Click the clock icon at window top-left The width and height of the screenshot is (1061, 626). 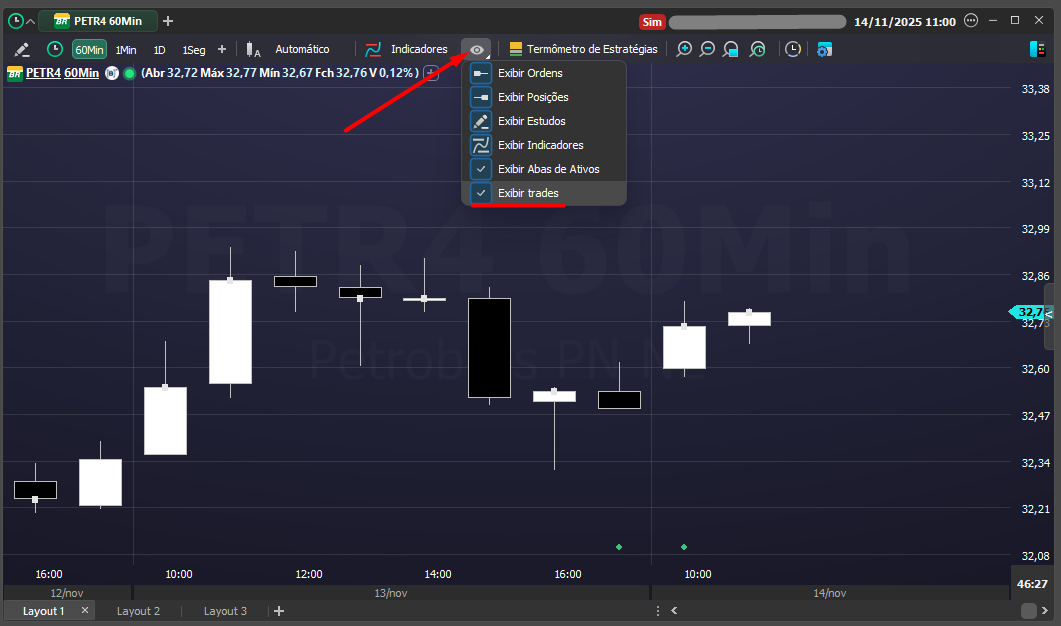15,21
